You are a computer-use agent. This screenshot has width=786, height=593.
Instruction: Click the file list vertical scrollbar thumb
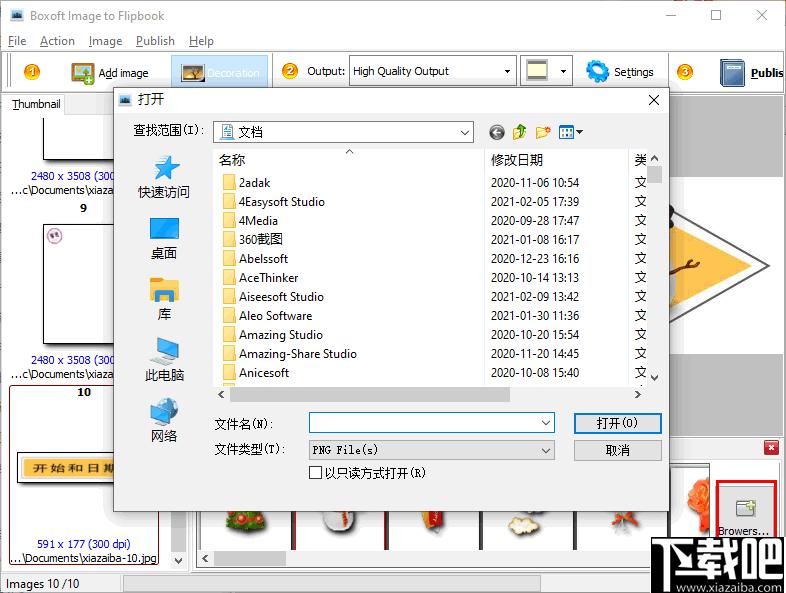tap(654, 174)
